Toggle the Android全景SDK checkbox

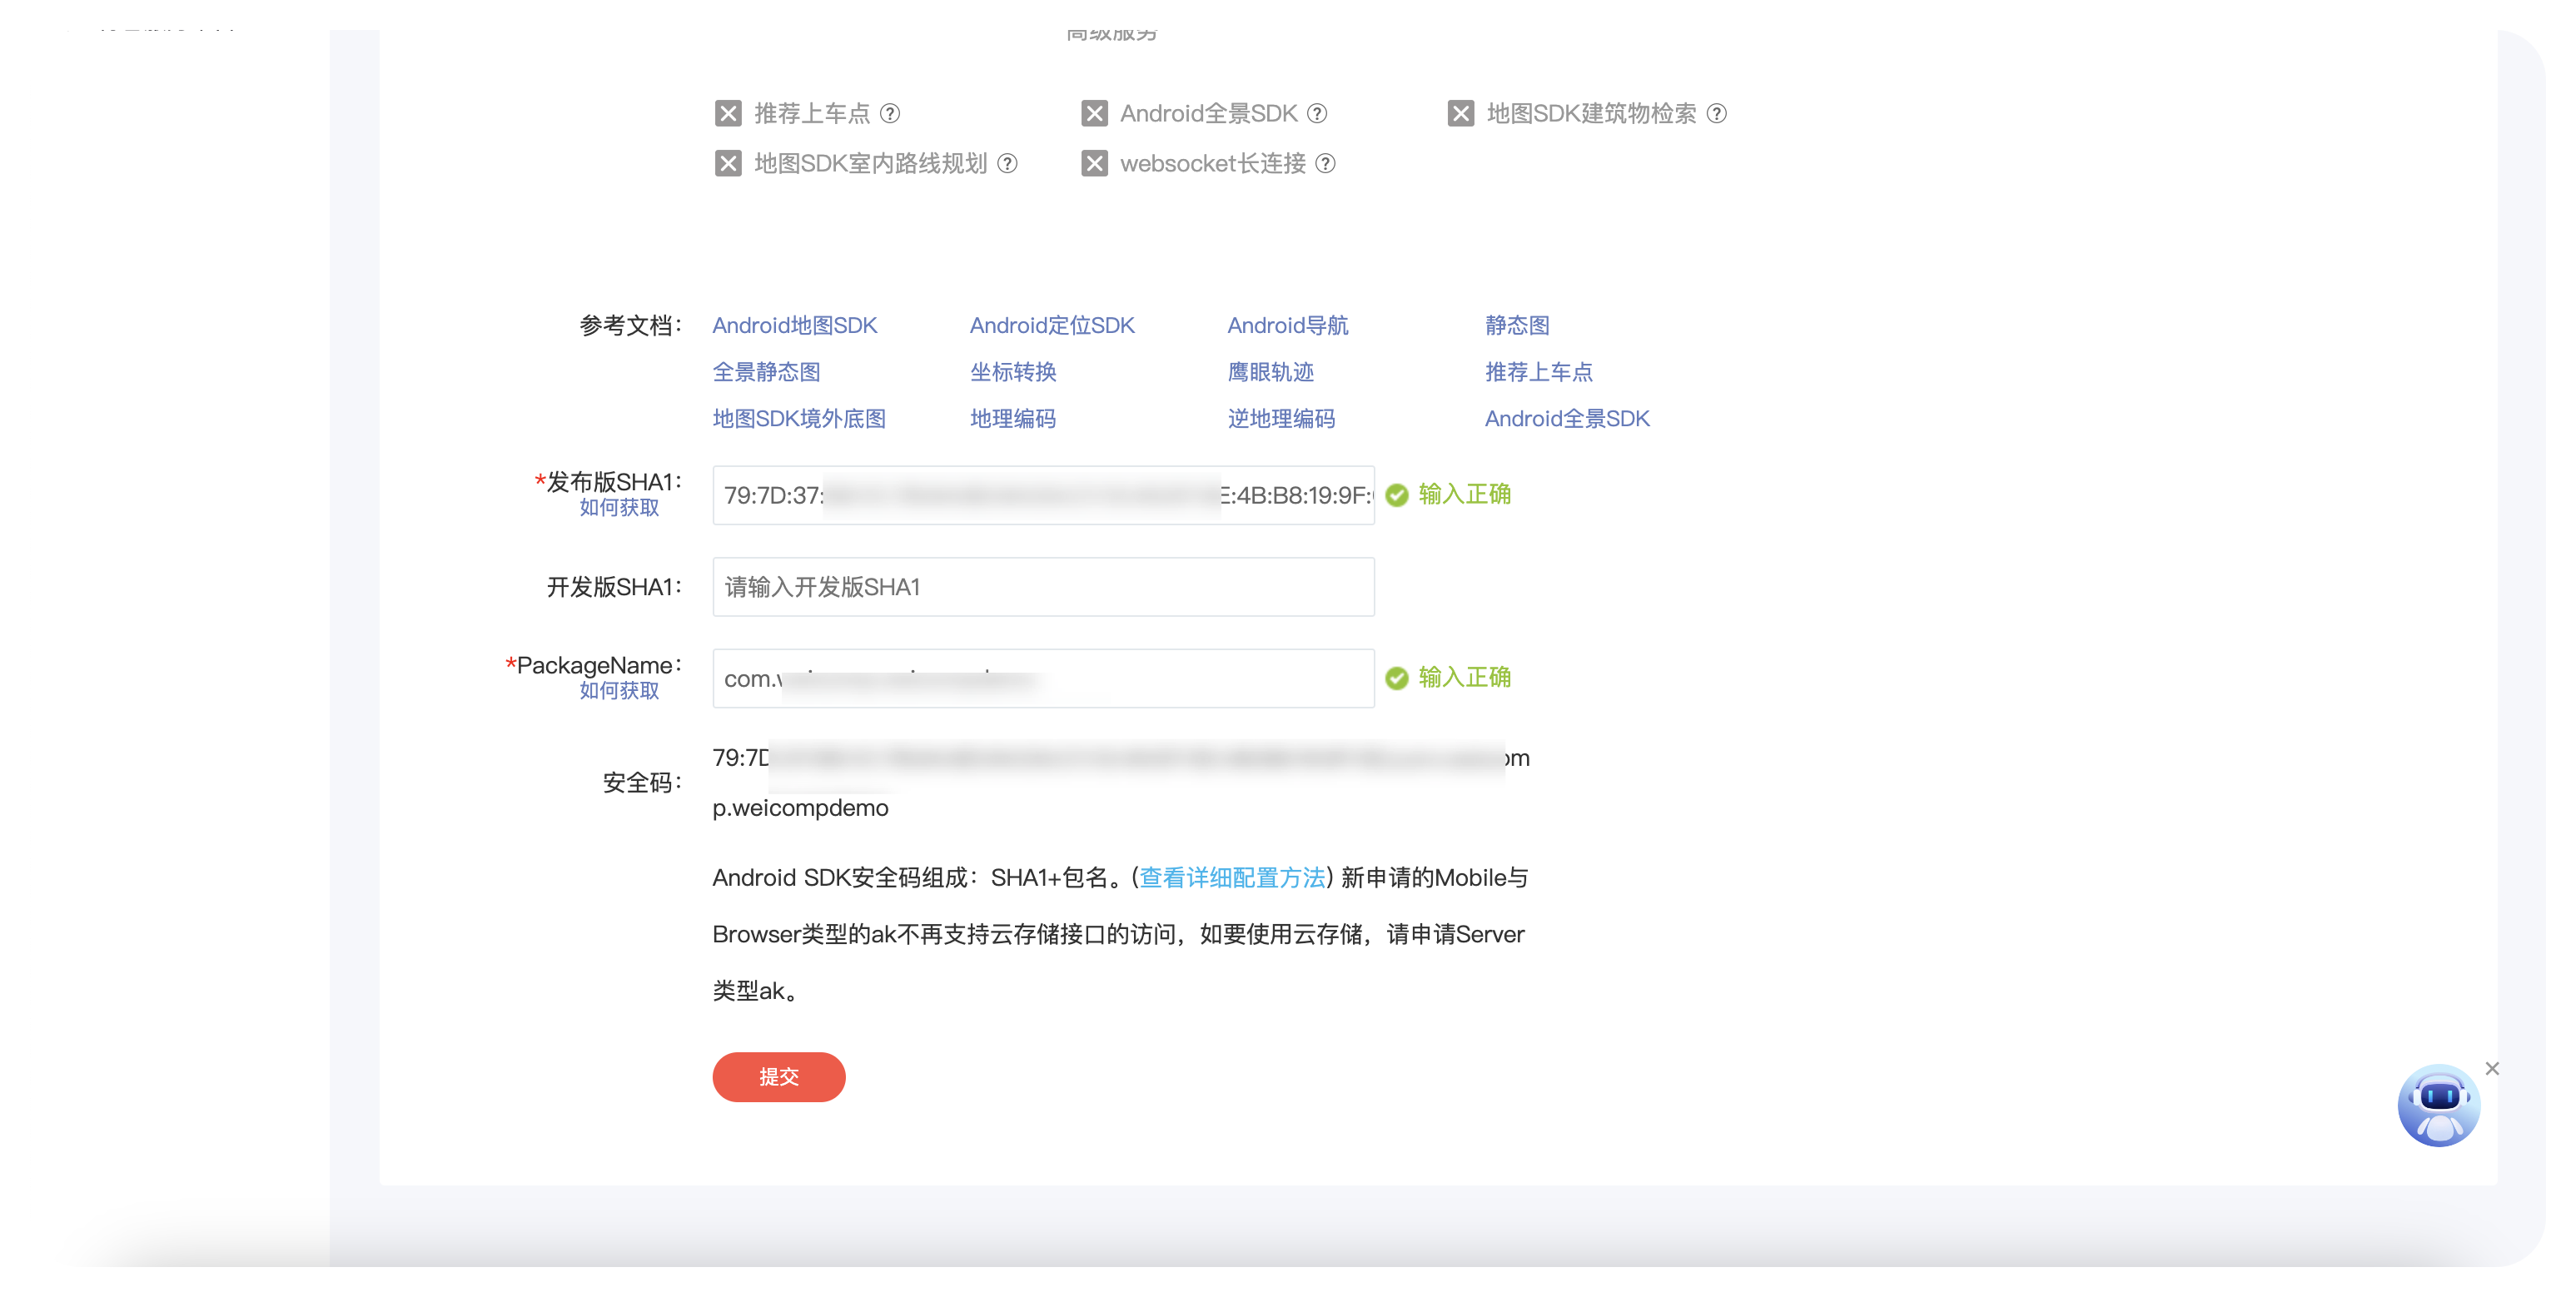[x=1094, y=113]
